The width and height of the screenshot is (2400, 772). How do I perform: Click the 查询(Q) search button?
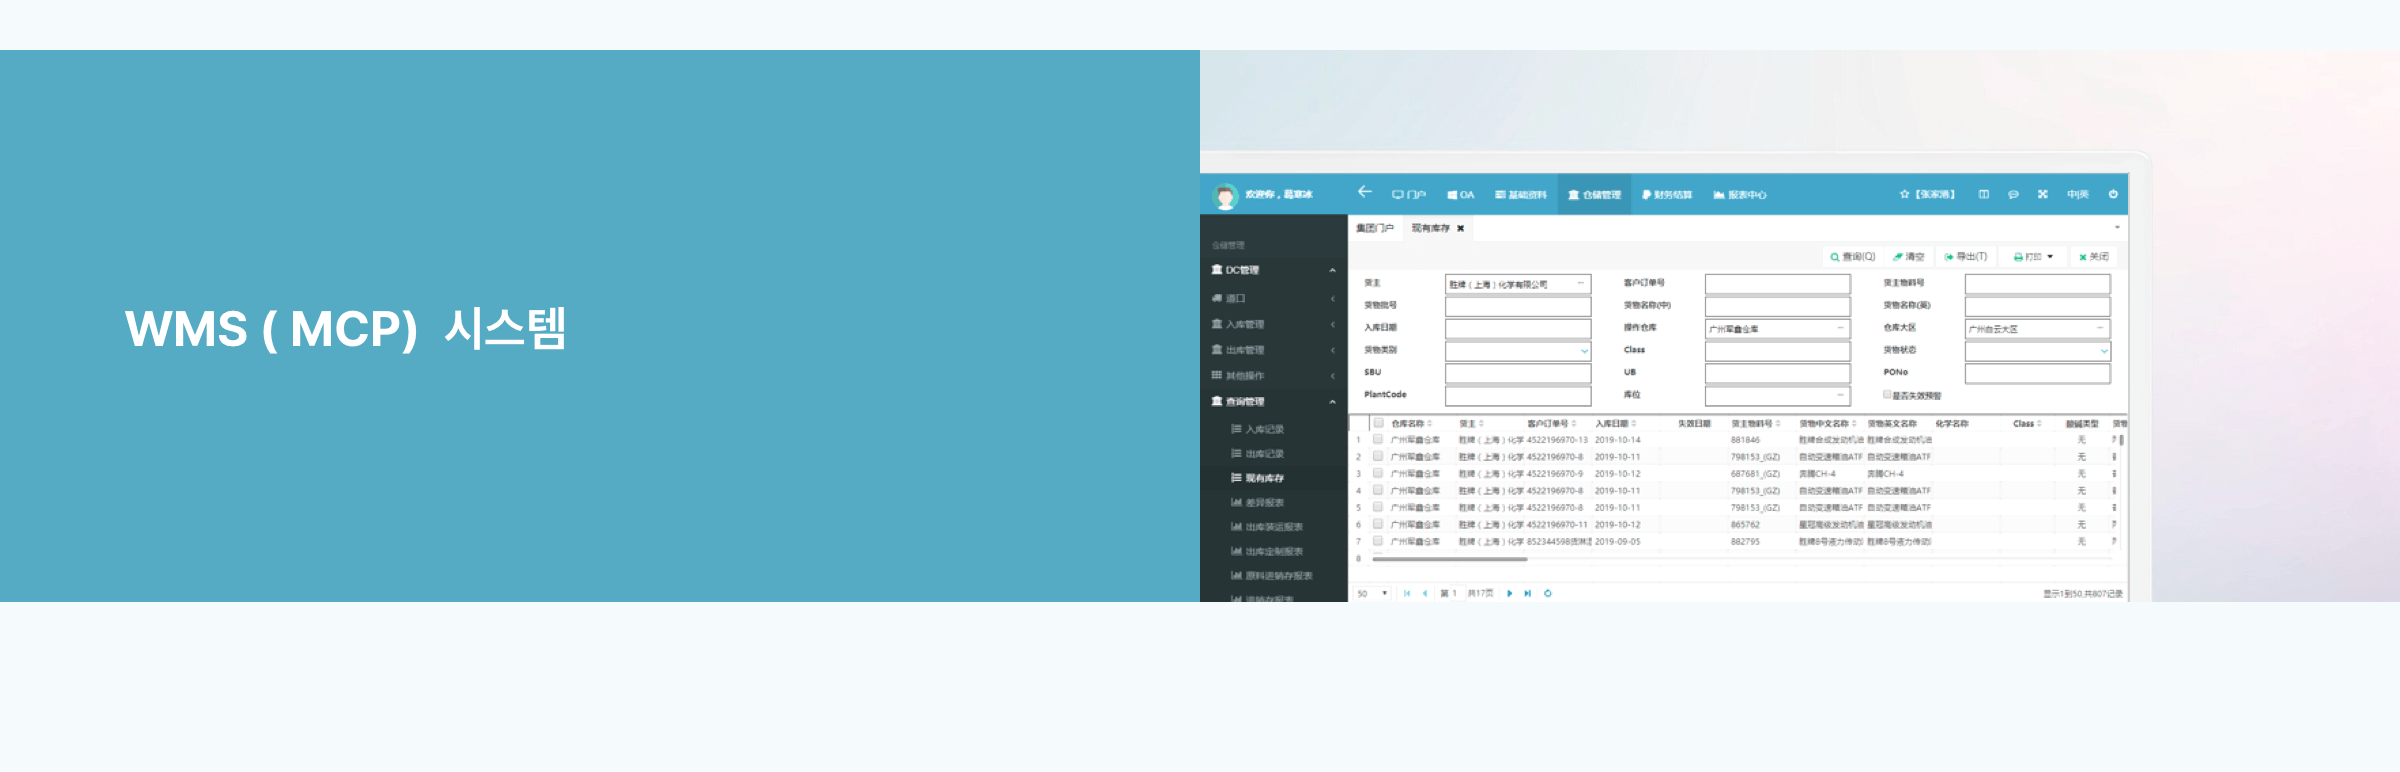coord(1852,257)
